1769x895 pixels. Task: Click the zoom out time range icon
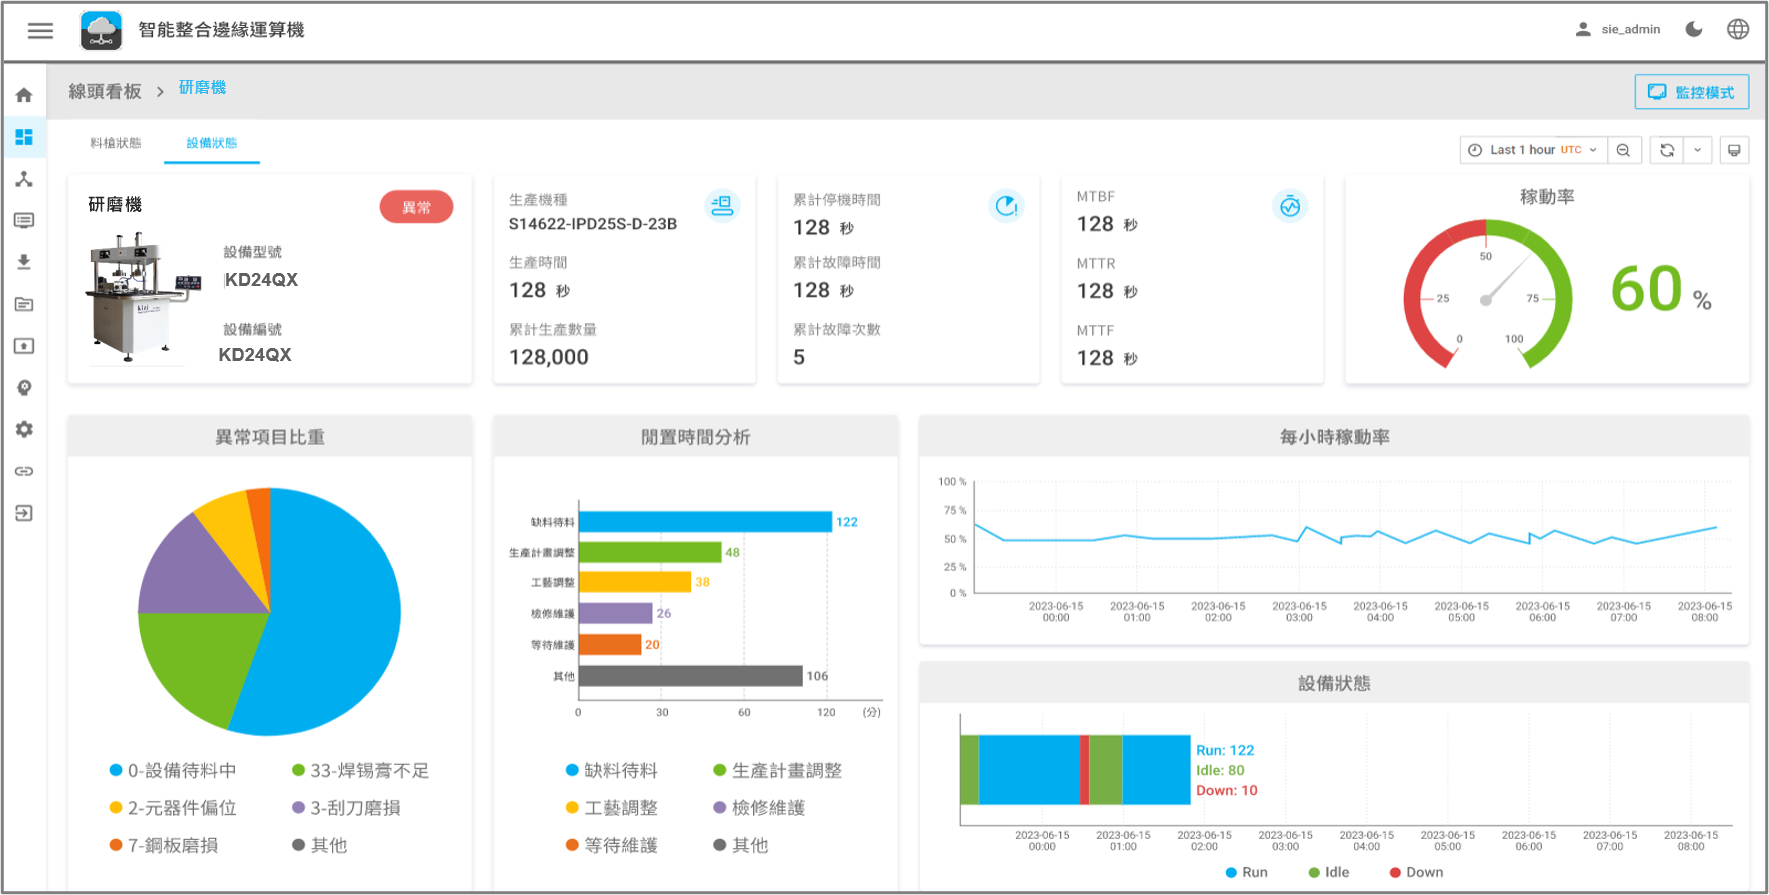click(x=1623, y=150)
